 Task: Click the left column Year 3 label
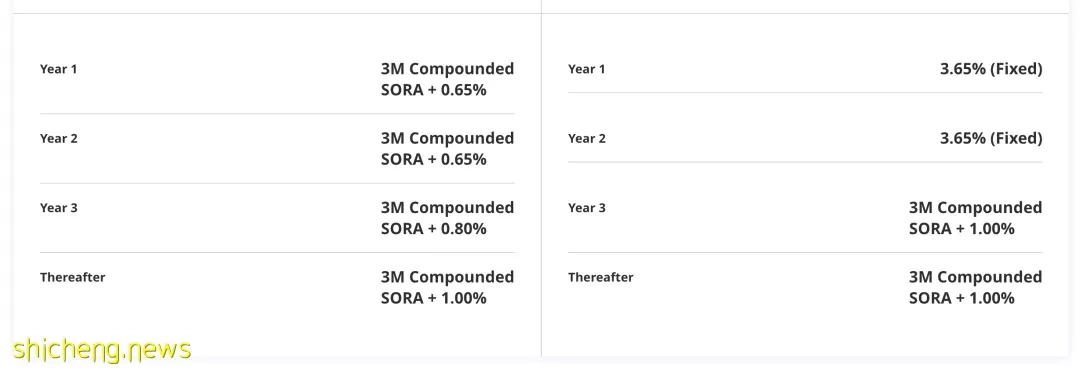(x=59, y=208)
